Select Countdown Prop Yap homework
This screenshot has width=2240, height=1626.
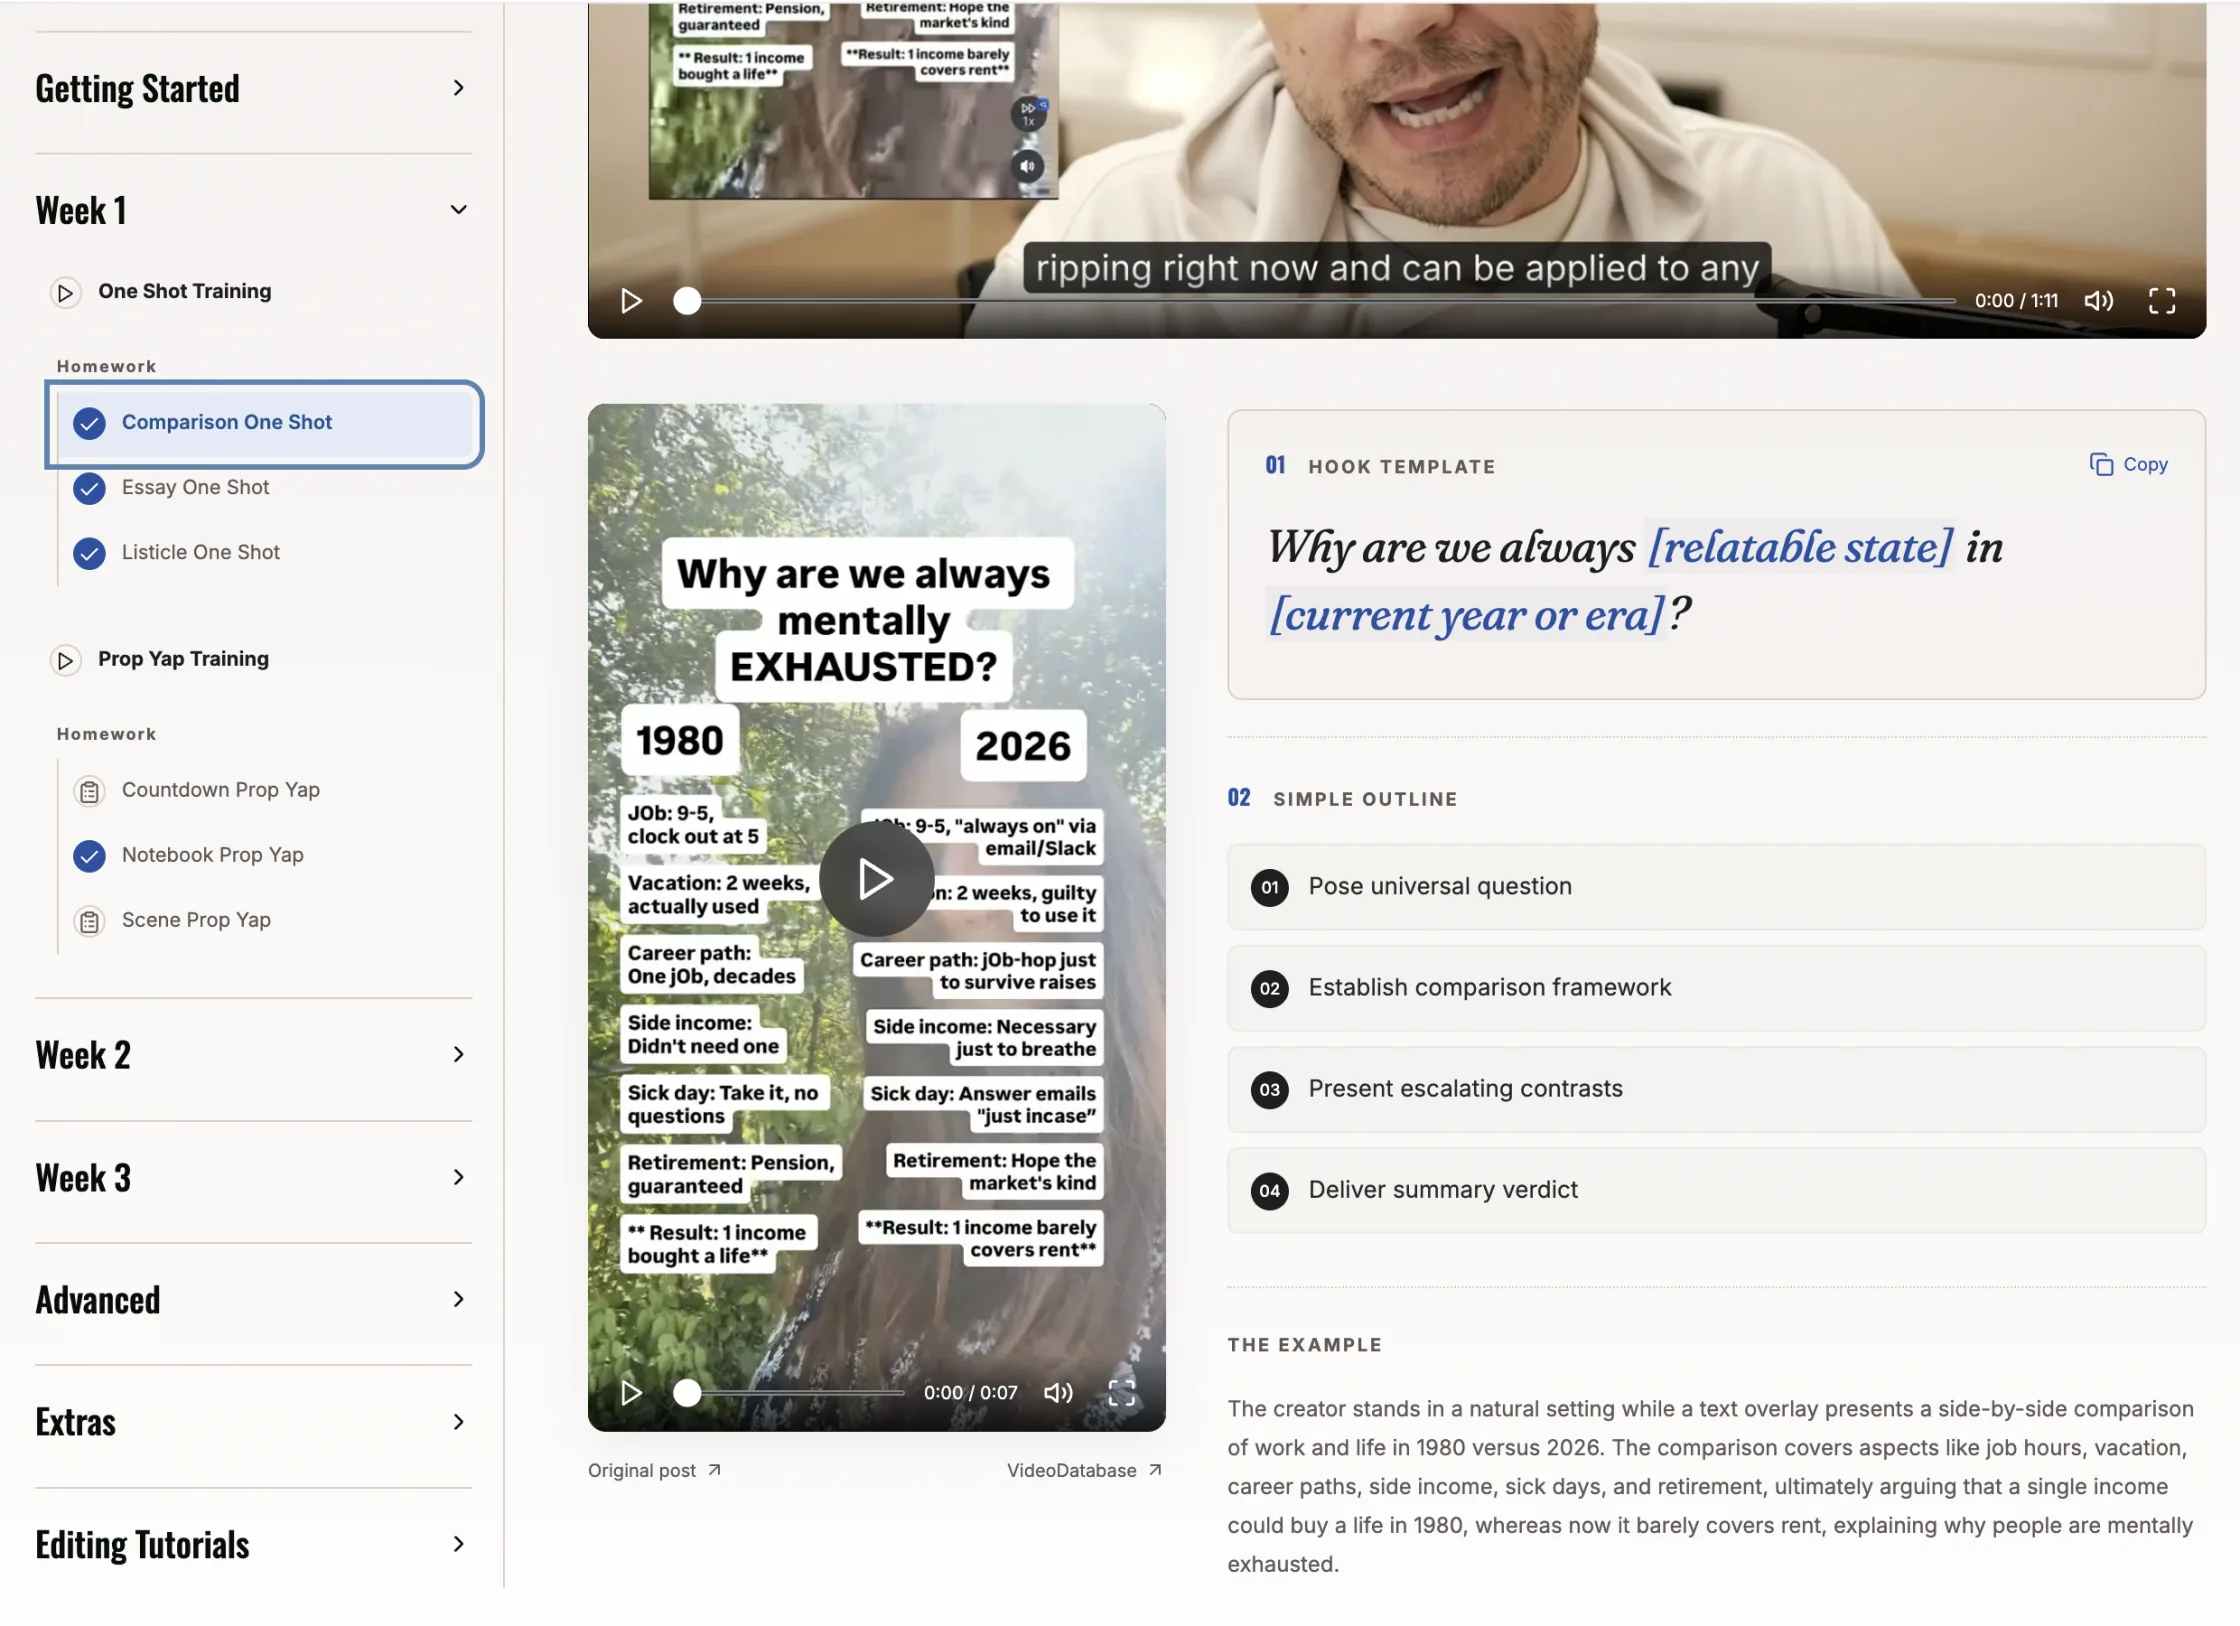pyautogui.click(x=220, y=791)
